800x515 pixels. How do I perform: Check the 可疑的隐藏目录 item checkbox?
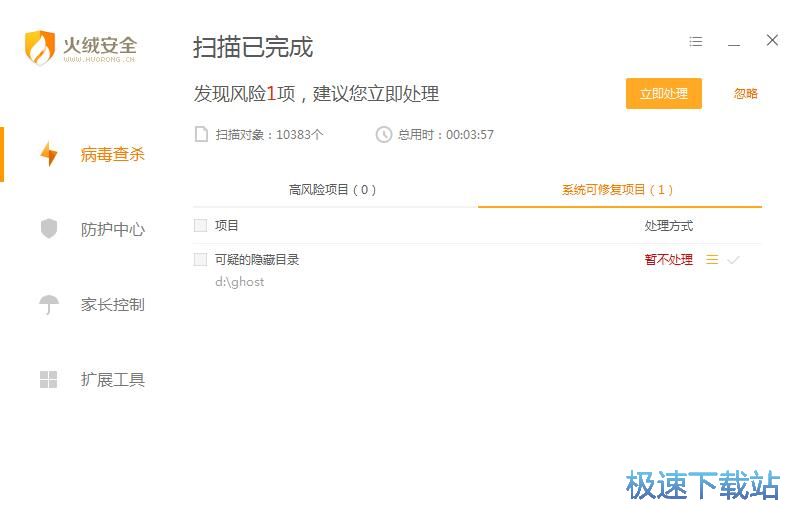tap(201, 259)
